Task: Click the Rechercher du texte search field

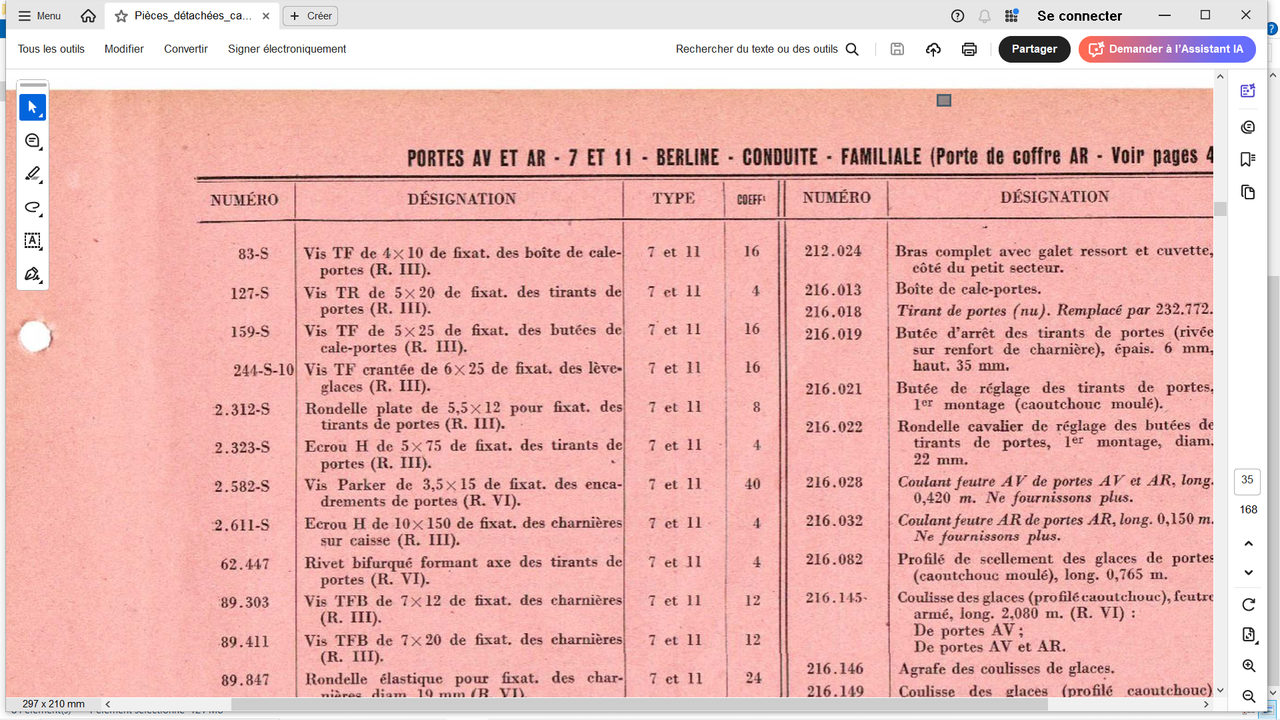Action: click(x=757, y=49)
